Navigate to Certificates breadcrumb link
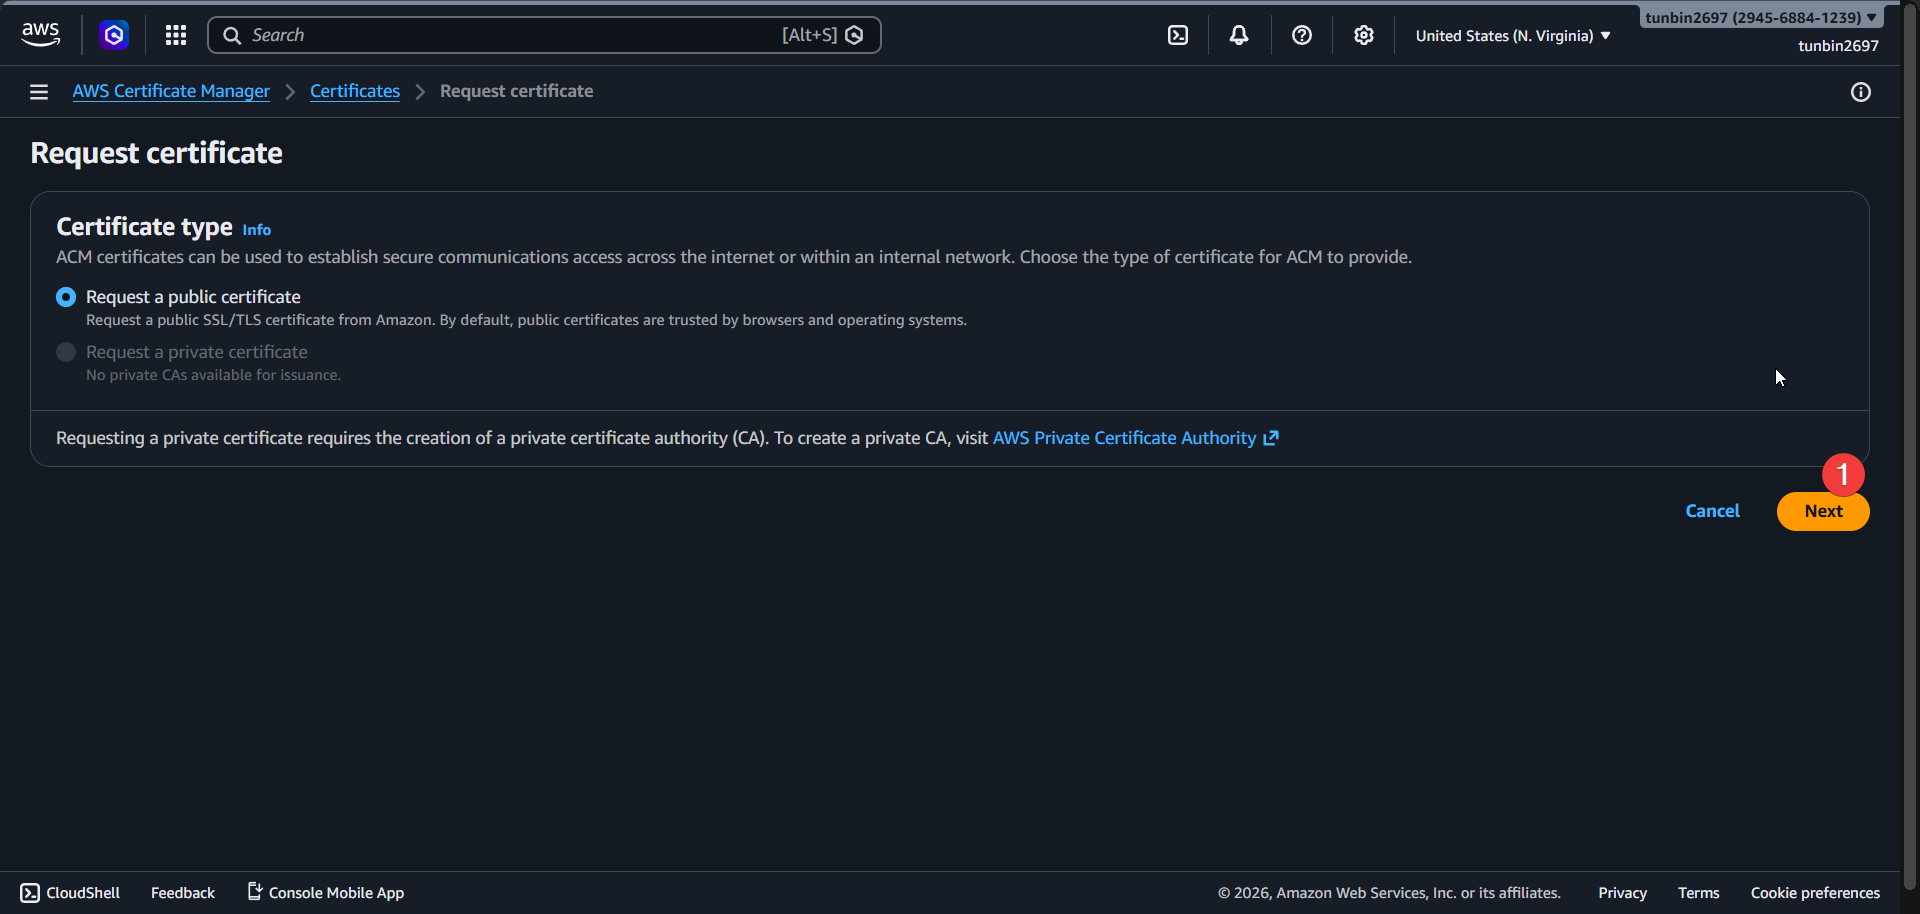This screenshot has height=914, width=1920. click(x=354, y=91)
